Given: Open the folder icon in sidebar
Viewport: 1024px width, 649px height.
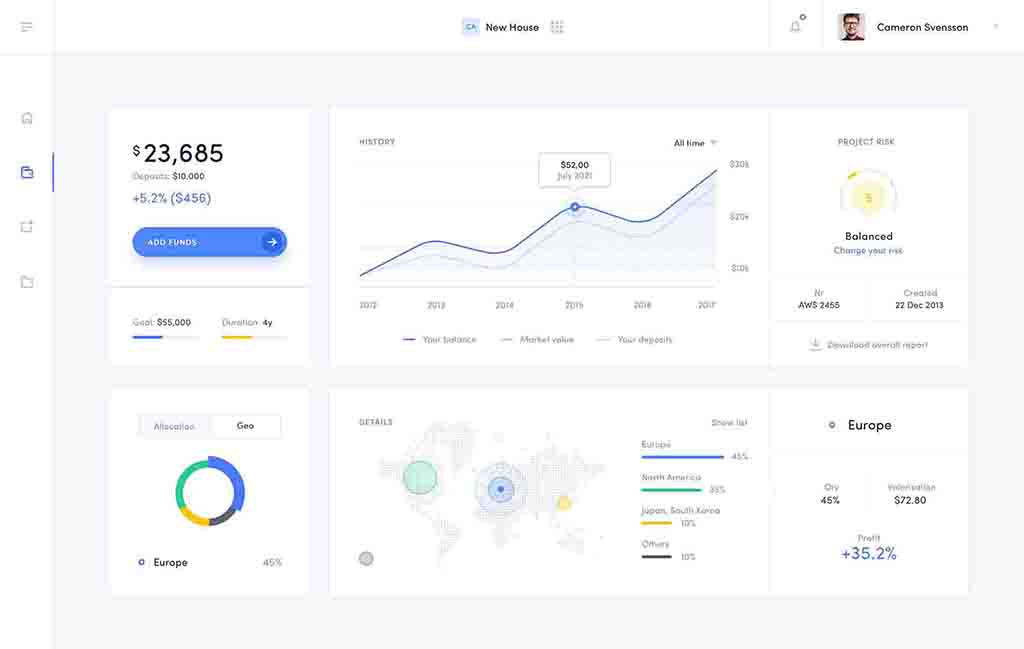Looking at the screenshot, I should pyautogui.click(x=27, y=282).
